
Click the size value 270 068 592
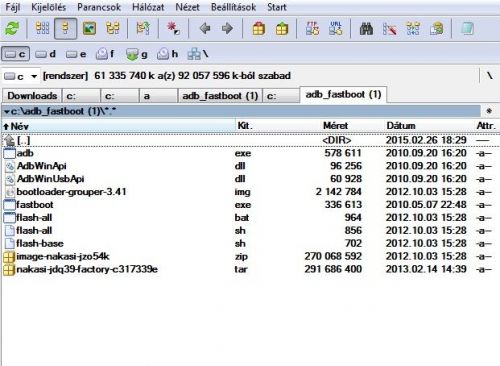point(333,256)
